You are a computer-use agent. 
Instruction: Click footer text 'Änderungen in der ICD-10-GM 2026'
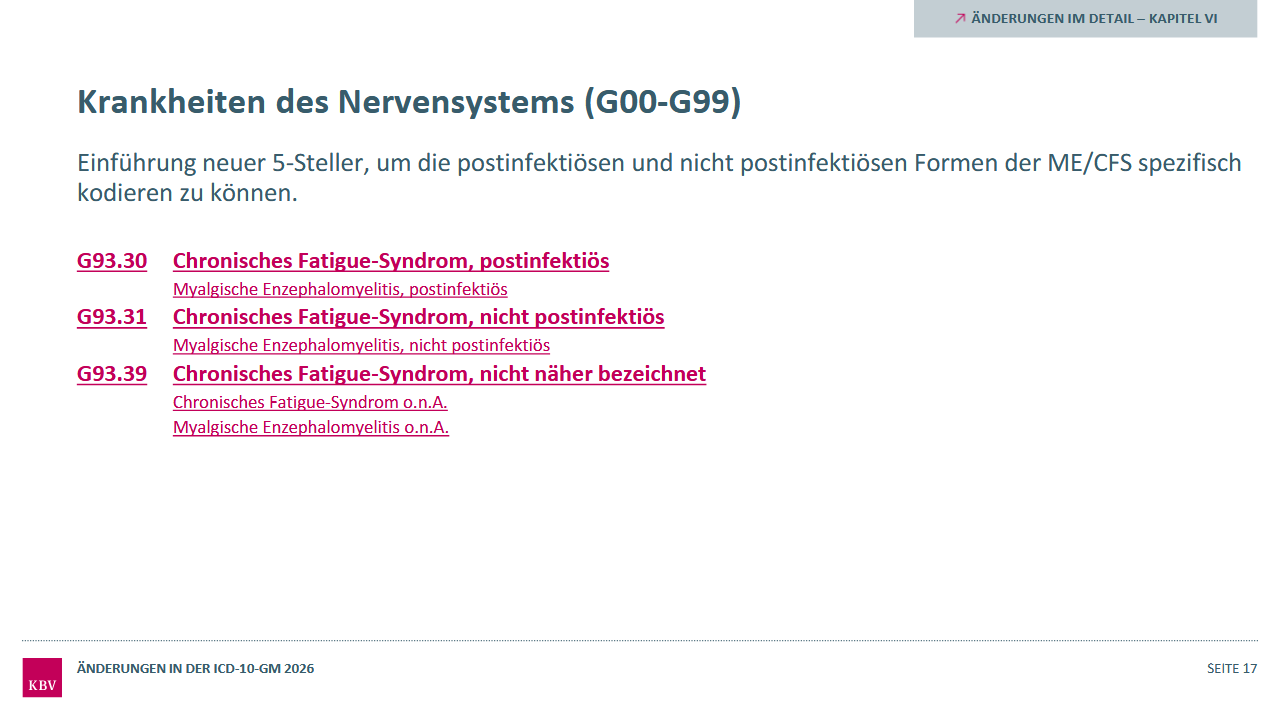click(196, 668)
